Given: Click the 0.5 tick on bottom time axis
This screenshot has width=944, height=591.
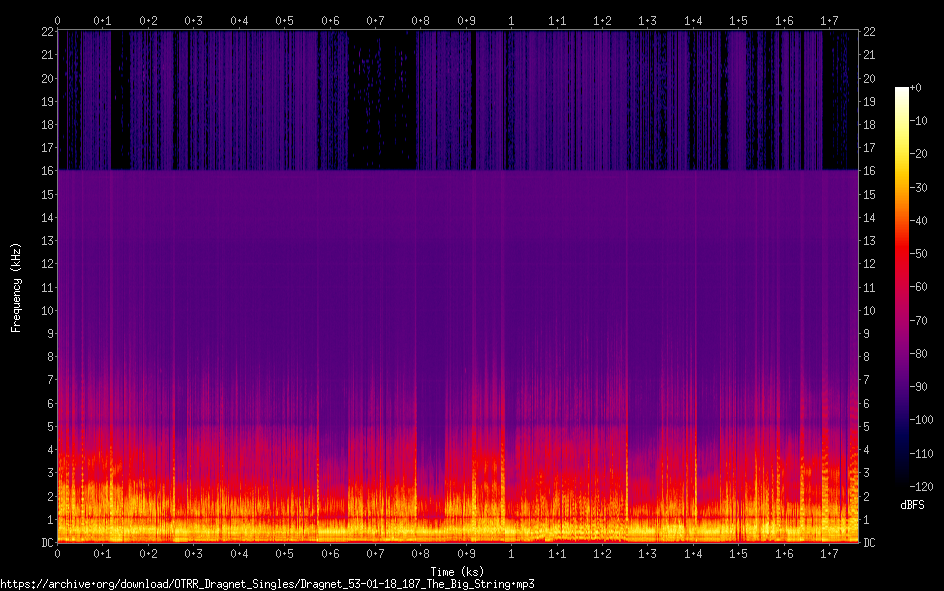Looking at the screenshot, I should pos(285,553).
